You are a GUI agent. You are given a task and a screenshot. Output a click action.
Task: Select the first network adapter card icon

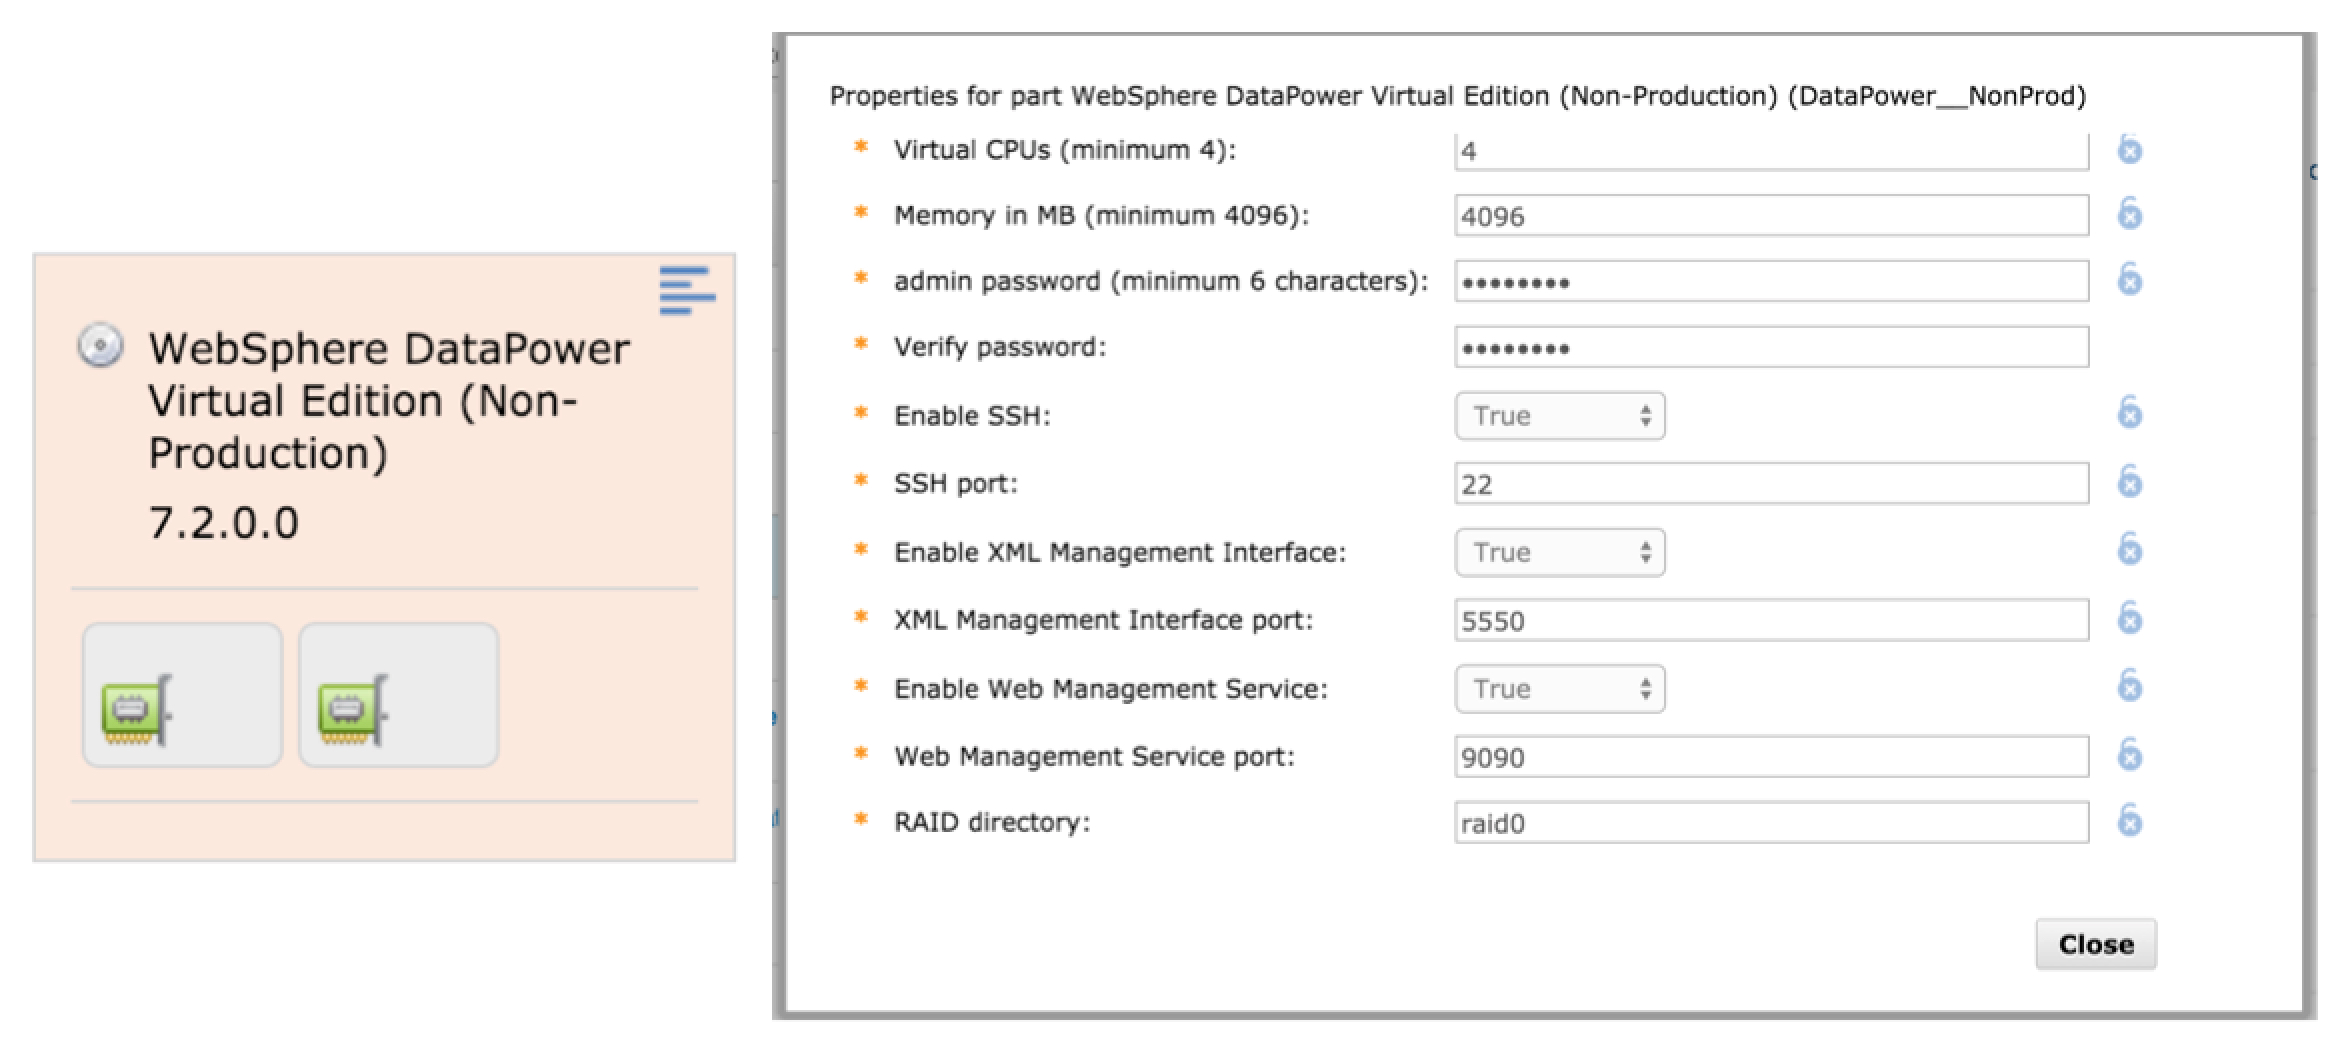pyautogui.click(x=137, y=710)
